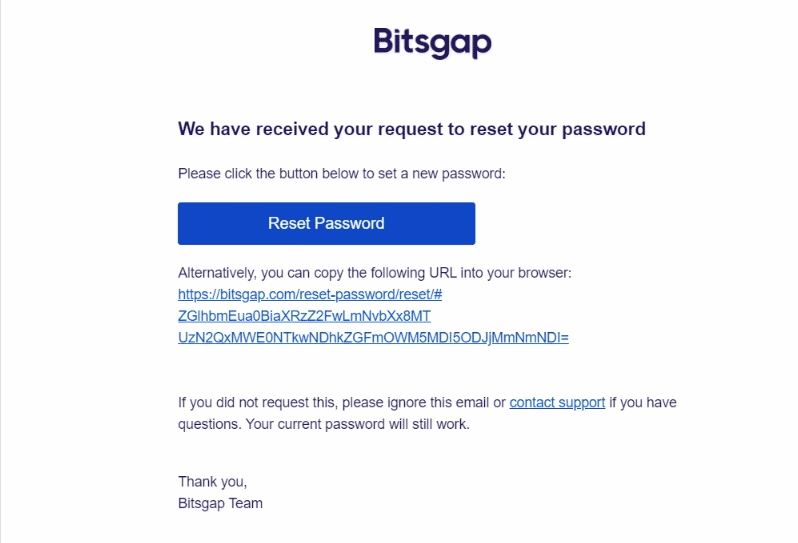Click the URL line starting with UzN2Qx

click(x=373, y=338)
